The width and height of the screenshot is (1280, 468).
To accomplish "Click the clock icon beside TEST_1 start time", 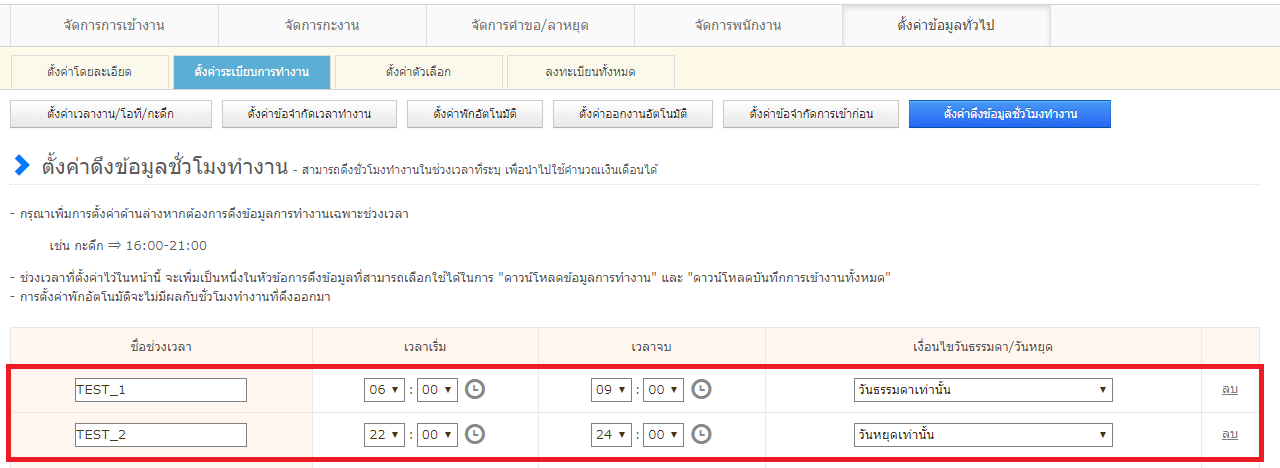I will click(475, 389).
